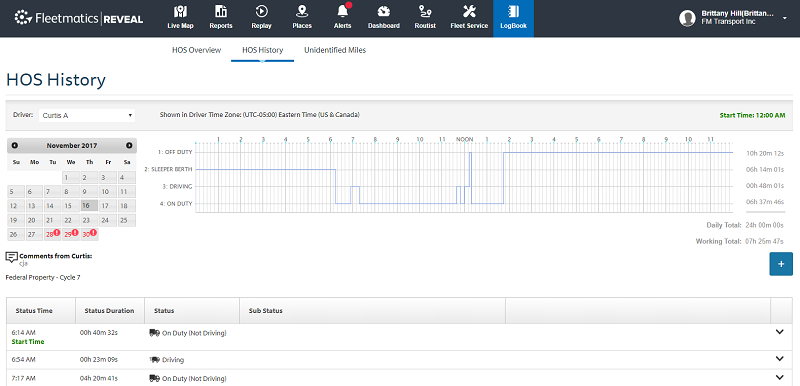
Task: Select November 22 in the calendar
Action: [x=70, y=220]
